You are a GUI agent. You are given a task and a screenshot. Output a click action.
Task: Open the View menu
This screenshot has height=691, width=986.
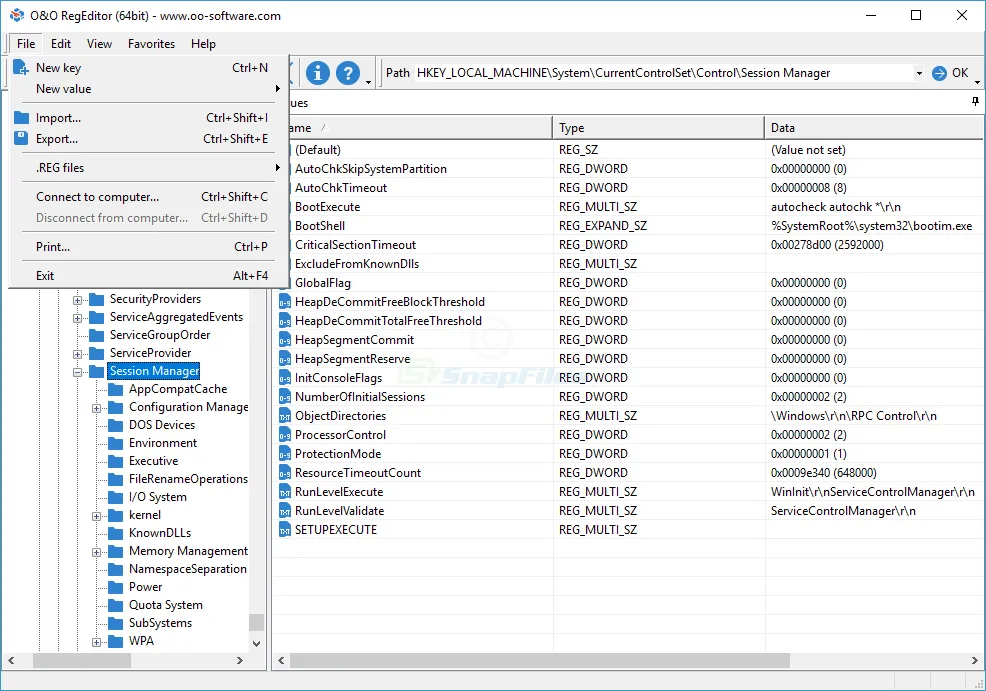click(99, 43)
